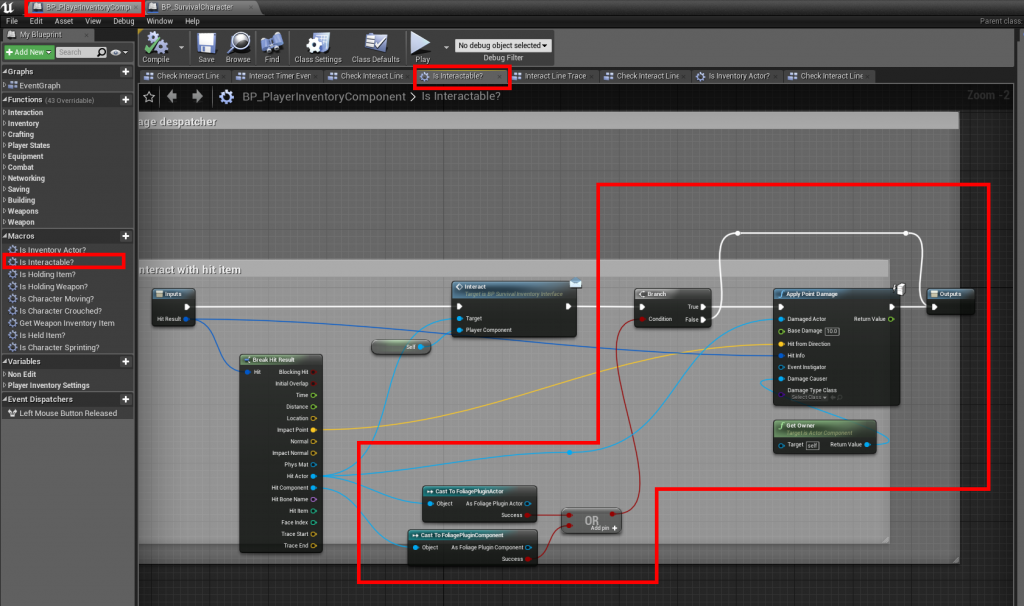This screenshot has height=606, width=1024.
Task: Click the search icon in My Blueprint
Action: 101,52
